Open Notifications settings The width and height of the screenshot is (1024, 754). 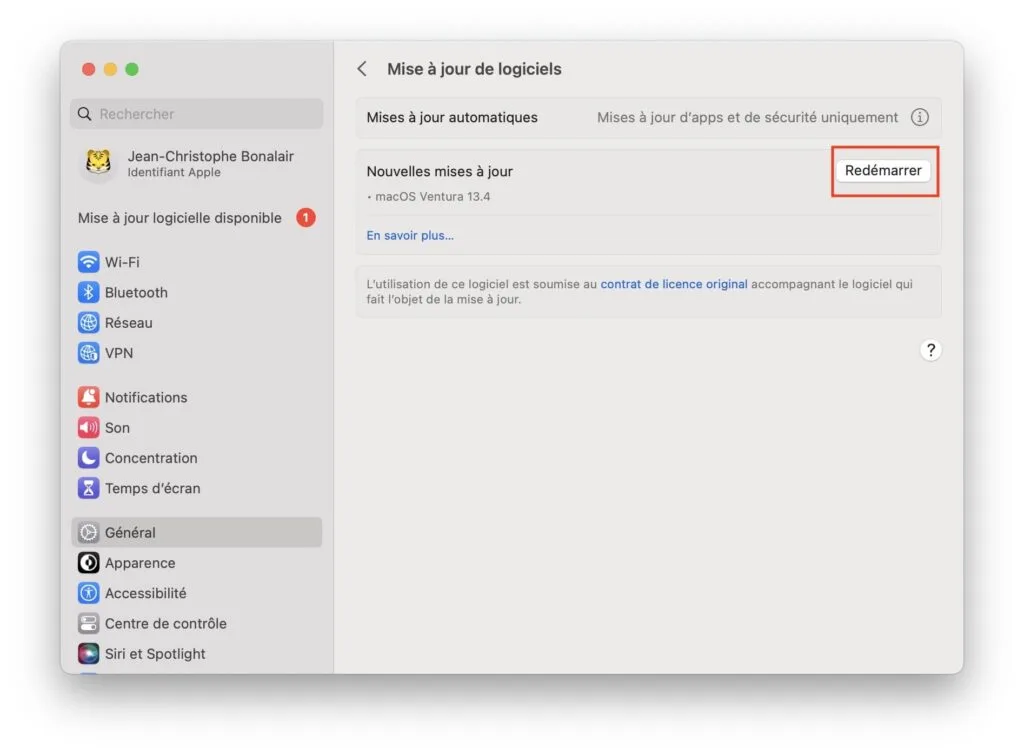pyautogui.click(x=89, y=397)
